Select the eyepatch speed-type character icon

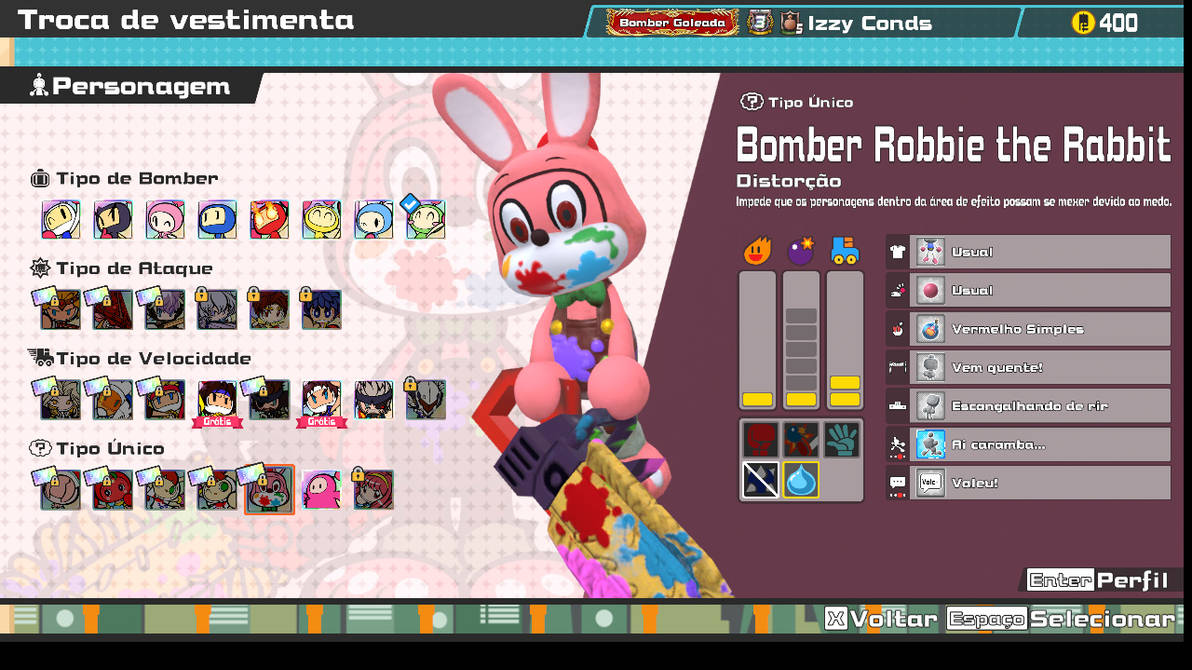point(374,400)
